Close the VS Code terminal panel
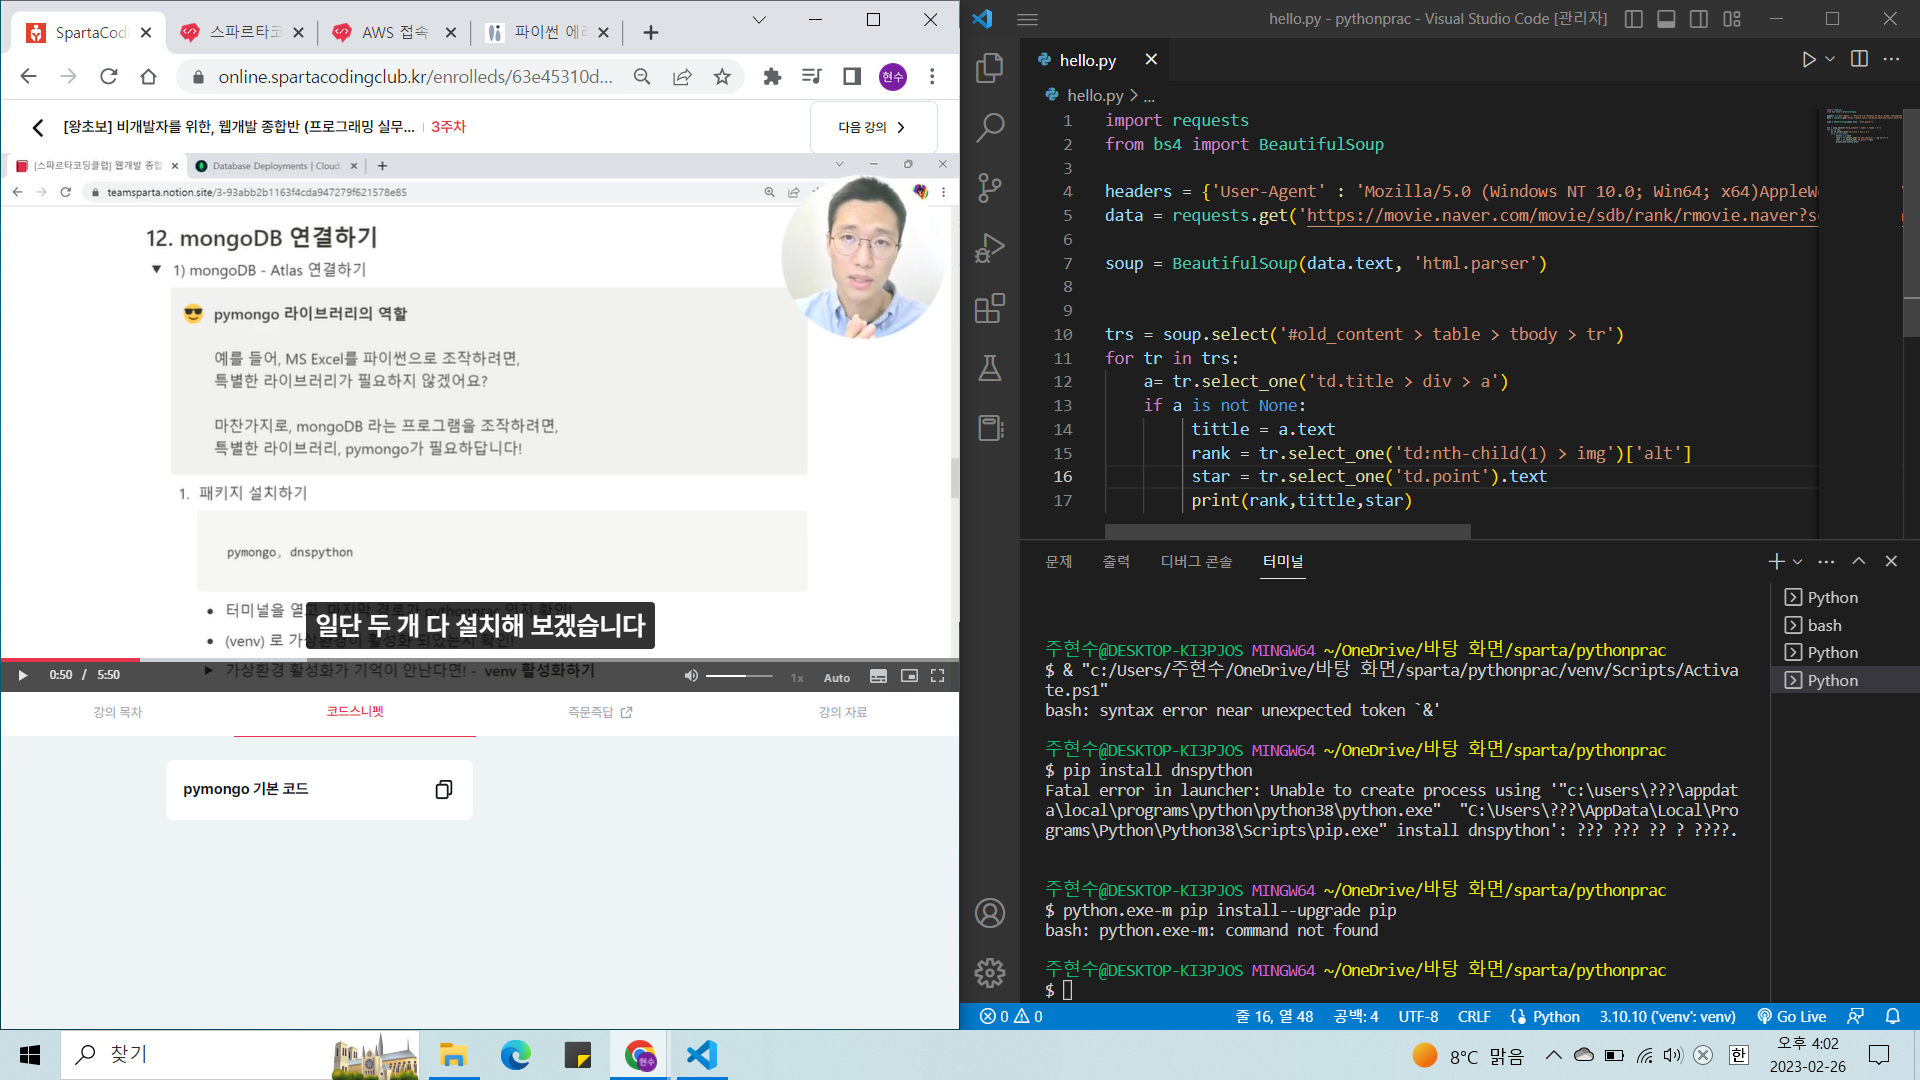 pos(1891,561)
